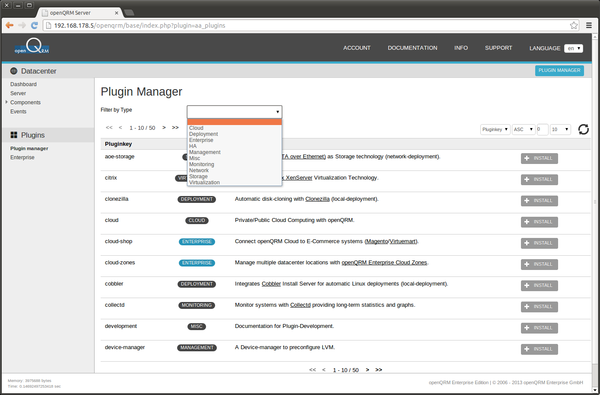600x395 pixels.
Task: Open the language selector dropdown
Action: click(573, 48)
